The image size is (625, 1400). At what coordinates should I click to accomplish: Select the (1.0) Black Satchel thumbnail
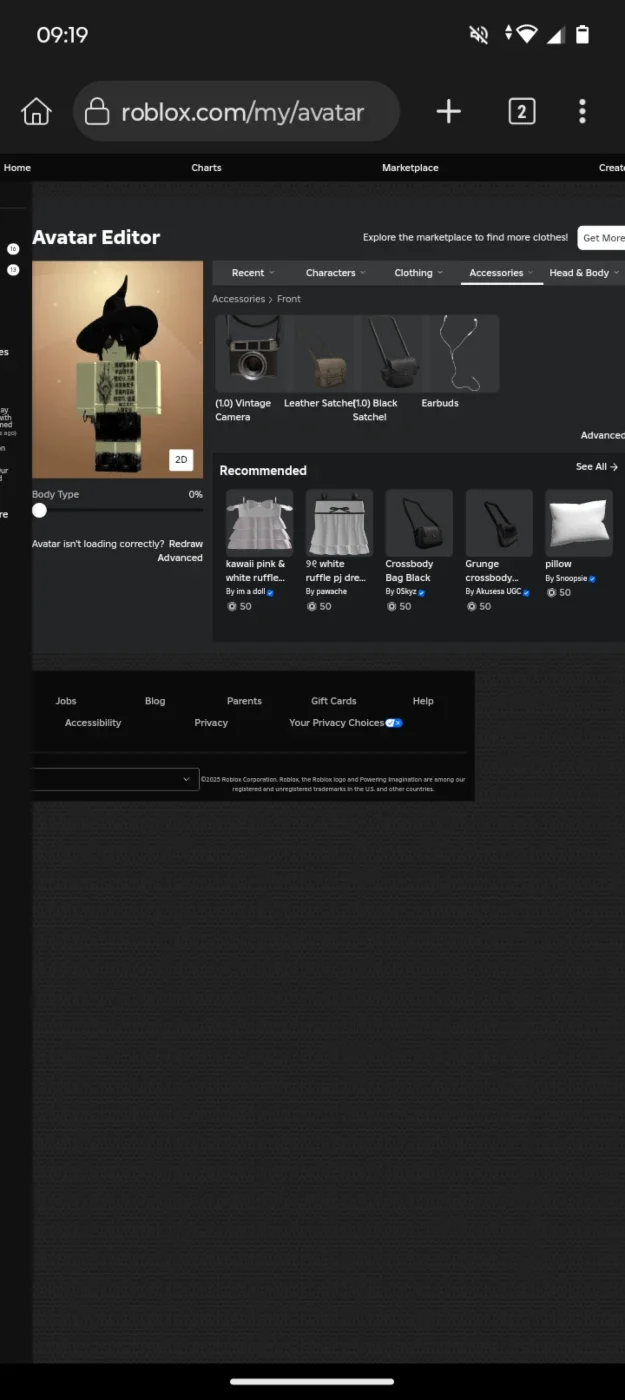[x=387, y=353]
